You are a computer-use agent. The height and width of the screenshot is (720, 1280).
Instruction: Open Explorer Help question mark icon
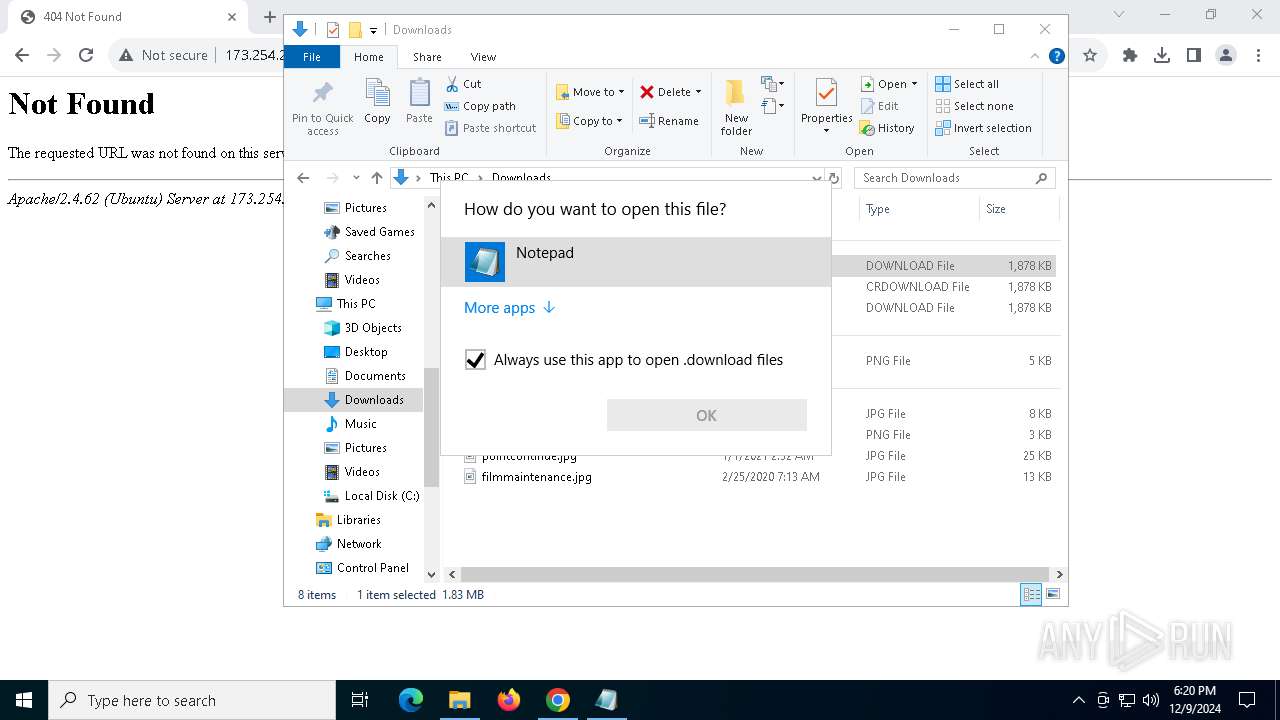point(1056,56)
